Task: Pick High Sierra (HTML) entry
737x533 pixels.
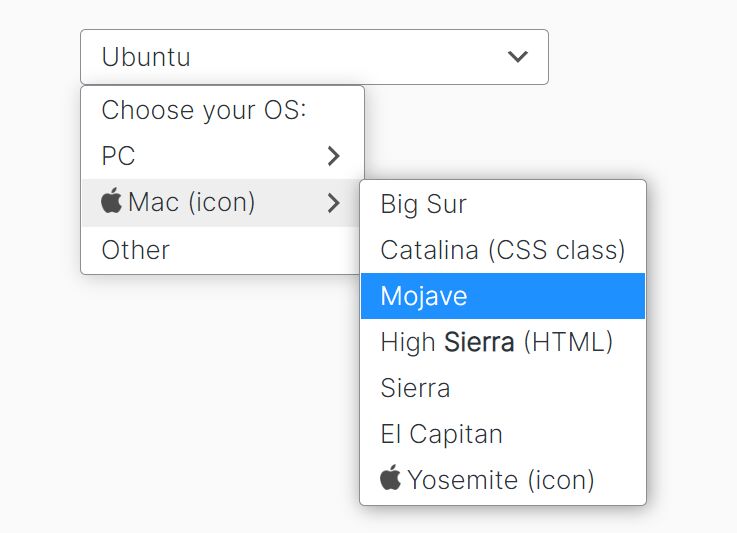Action: click(503, 342)
